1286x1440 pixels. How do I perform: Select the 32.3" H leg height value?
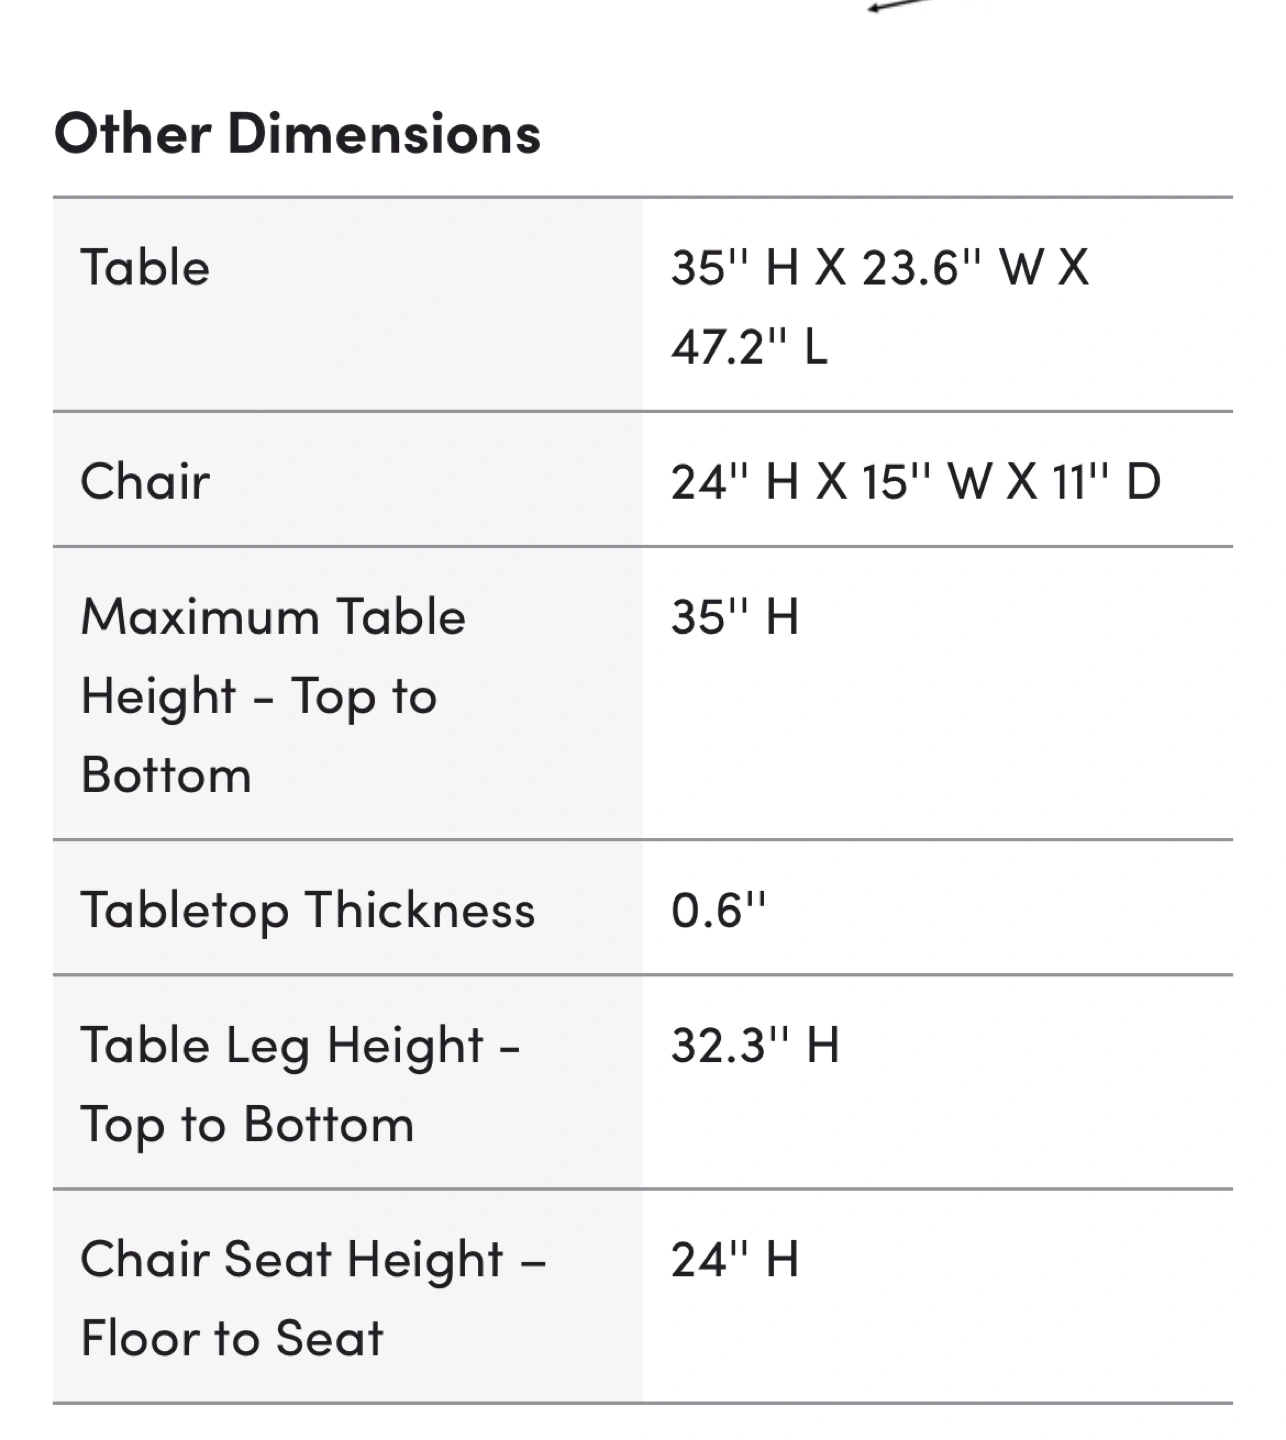tap(755, 1046)
